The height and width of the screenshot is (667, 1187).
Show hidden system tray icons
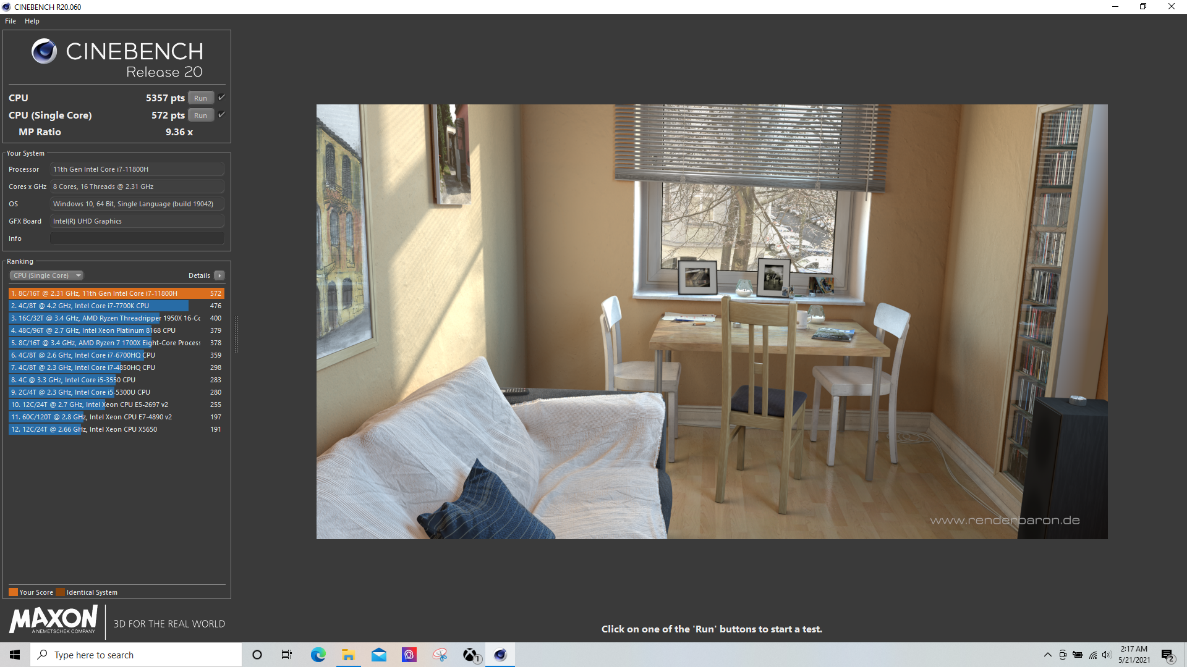point(1048,655)
